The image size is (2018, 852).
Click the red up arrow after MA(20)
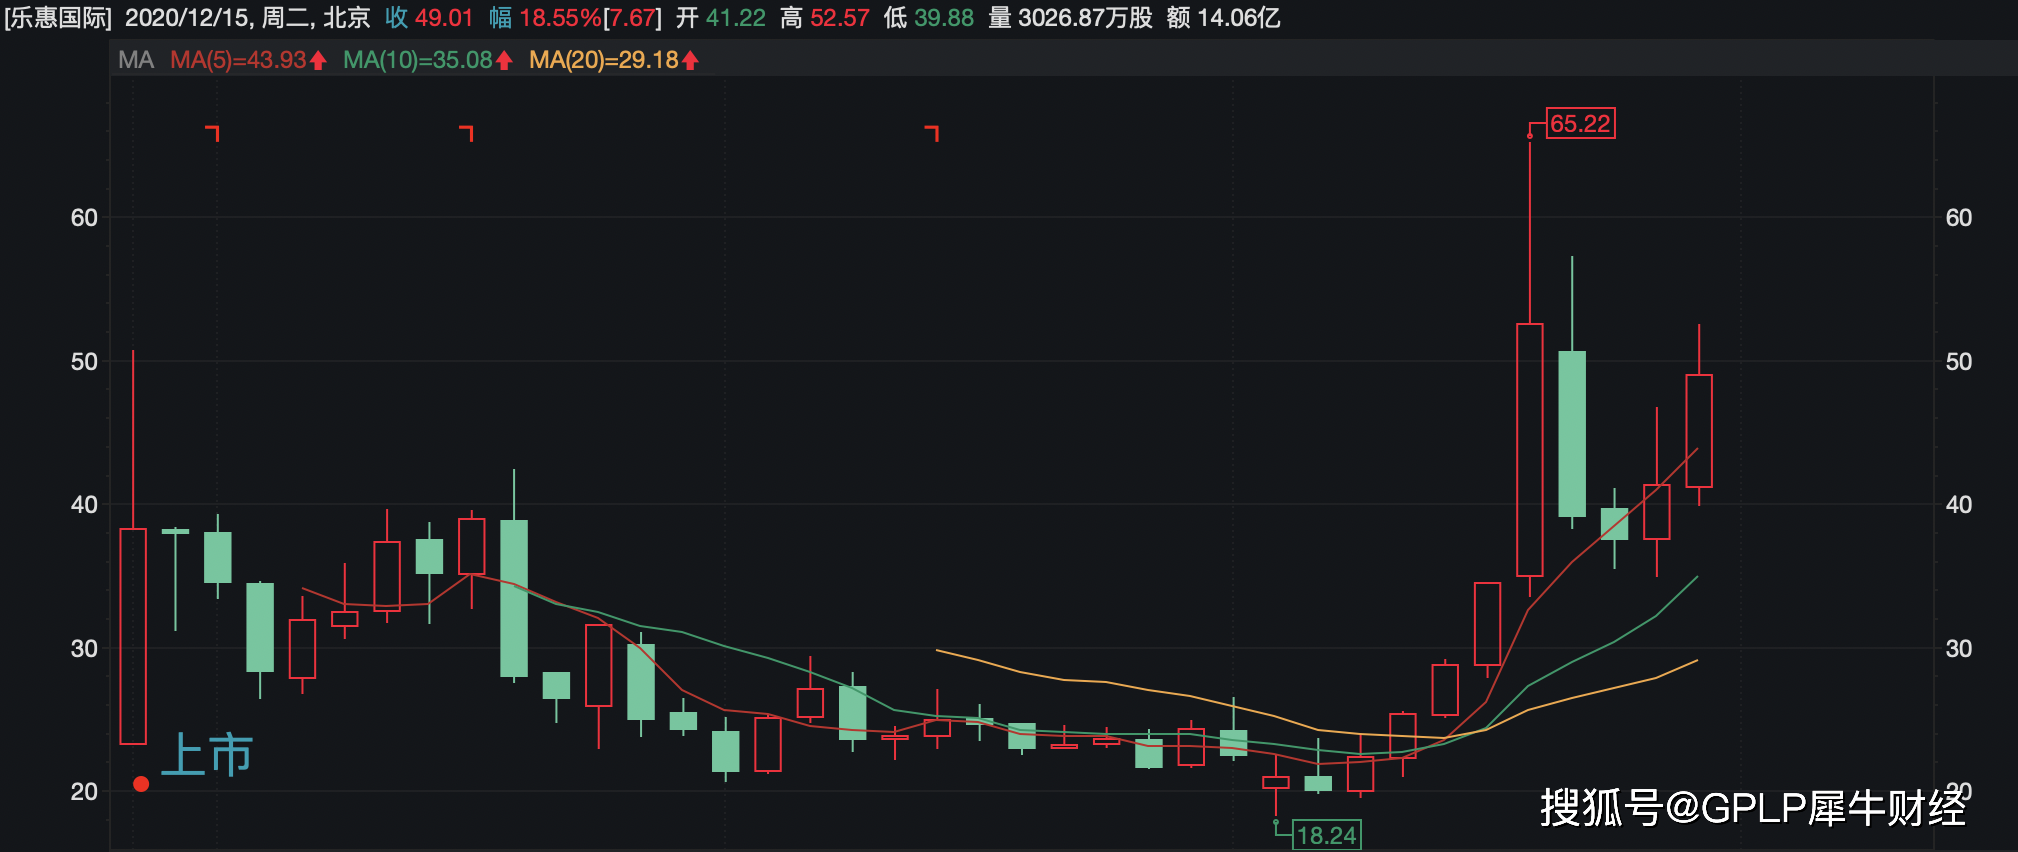click(x=690, y=61)
